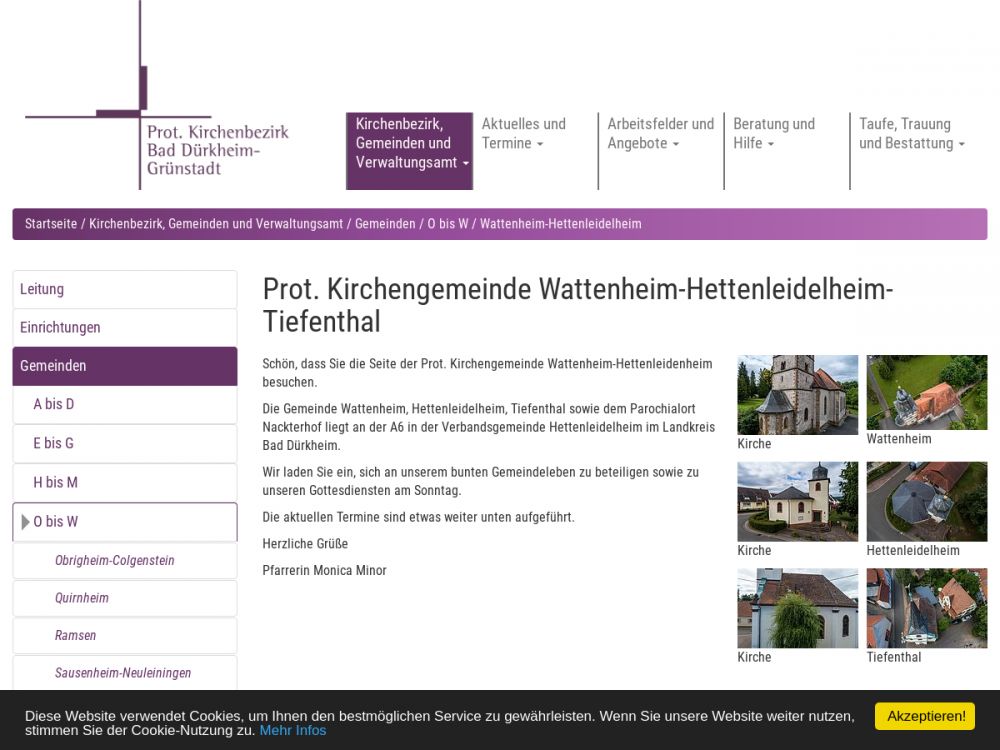Open the Obrigheim-Colgenstein sidebar entry

tap(114, 560)
